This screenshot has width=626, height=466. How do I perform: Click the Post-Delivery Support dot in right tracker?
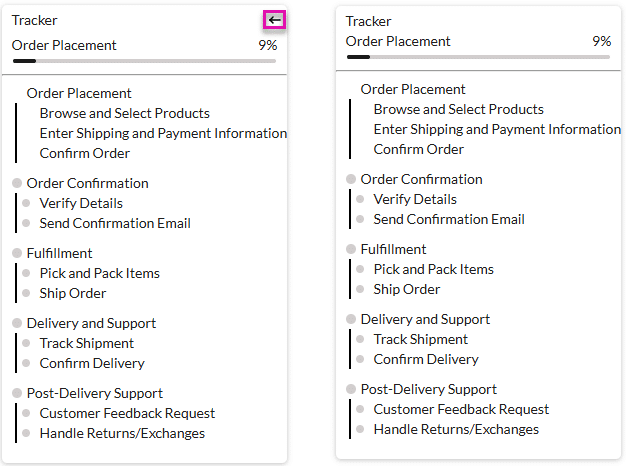click(x=351, y=389)
